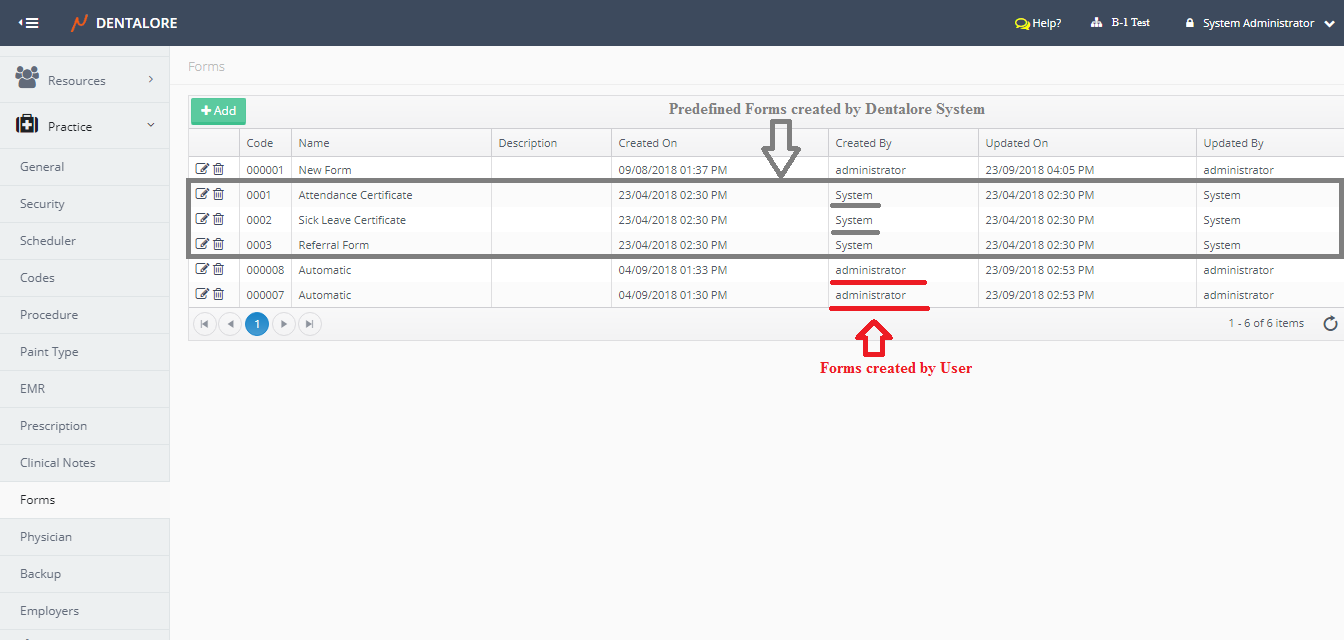This screenshot has height=640, width=1344.
Task: Go to the last page arrow
Action: click(310, 324)
